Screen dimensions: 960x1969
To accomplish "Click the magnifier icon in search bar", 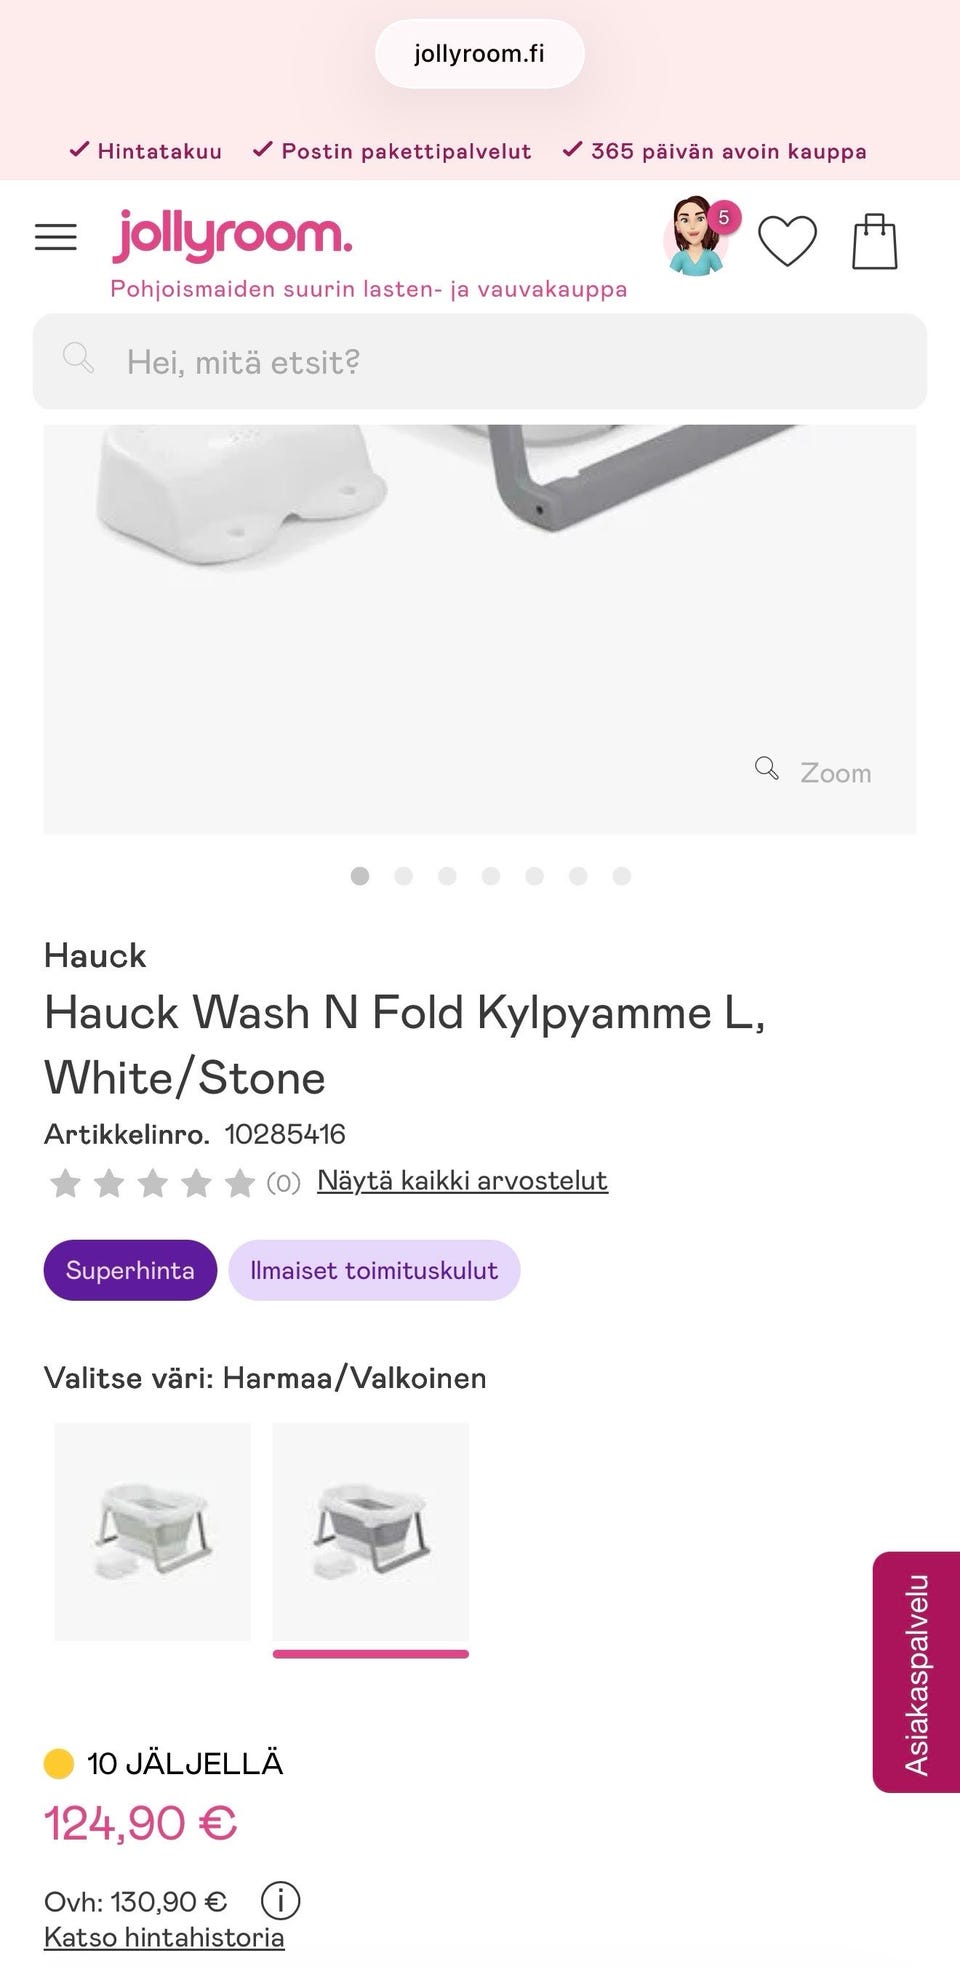I will click(78, 358).
